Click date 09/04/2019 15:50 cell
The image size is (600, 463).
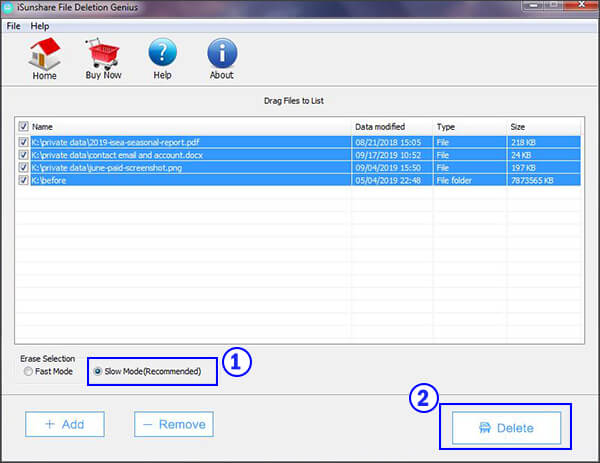point(388,168)
